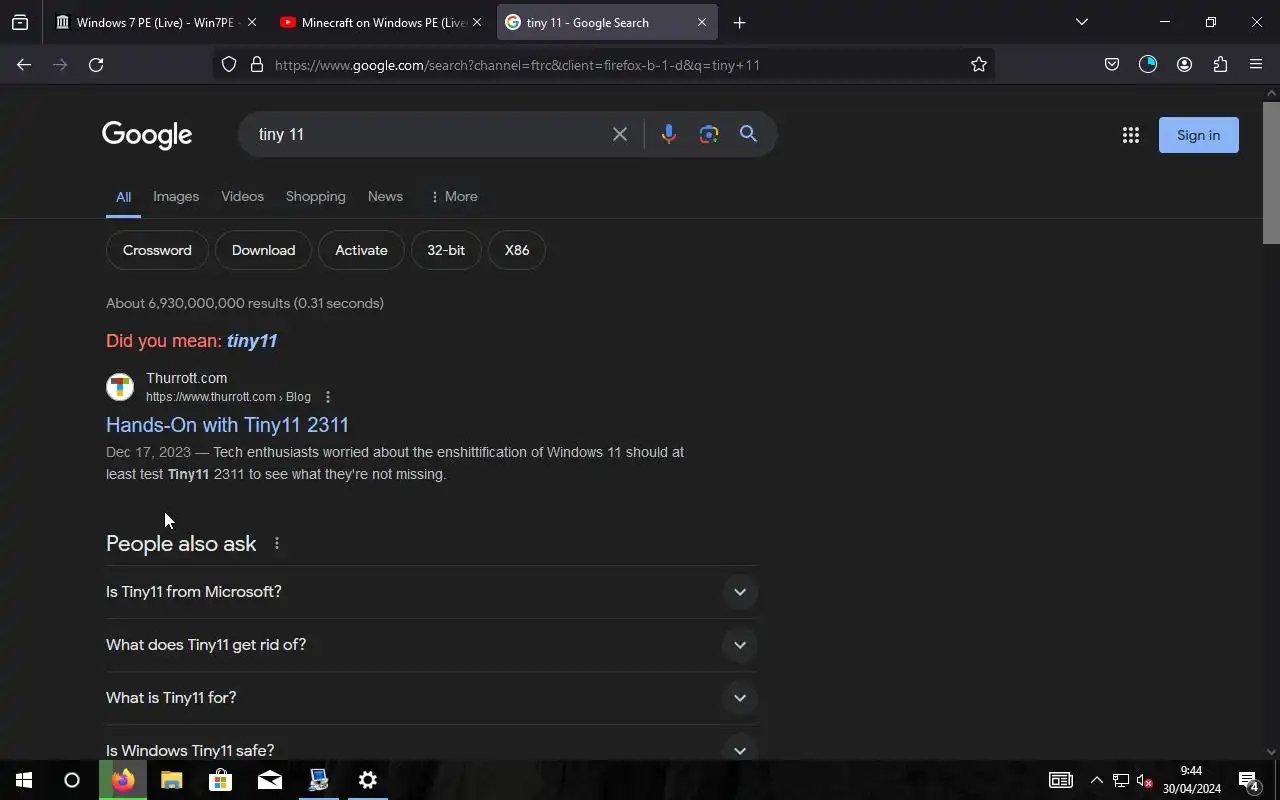Open muted volume tray icon
Screen dimensions: 1280x800
[1145, 780]
